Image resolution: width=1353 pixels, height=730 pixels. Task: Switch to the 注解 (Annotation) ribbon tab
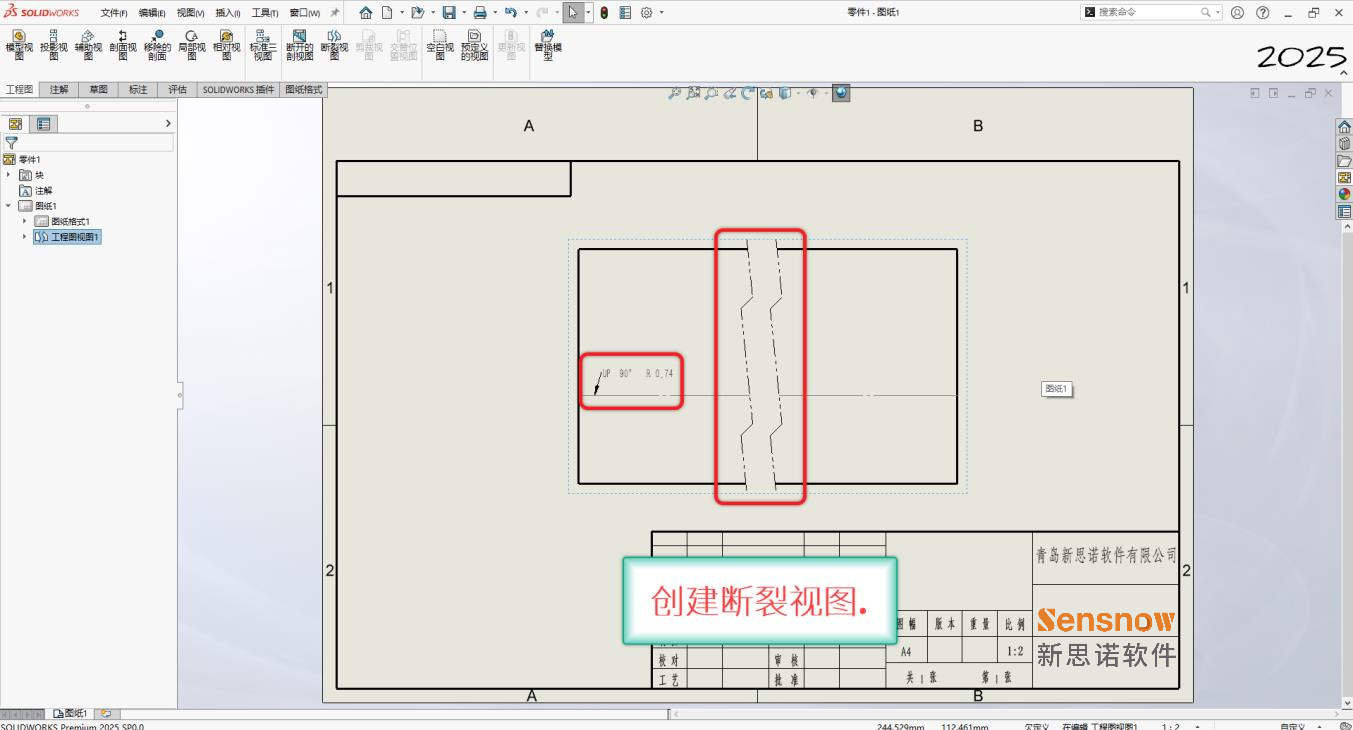coord(60,90)
